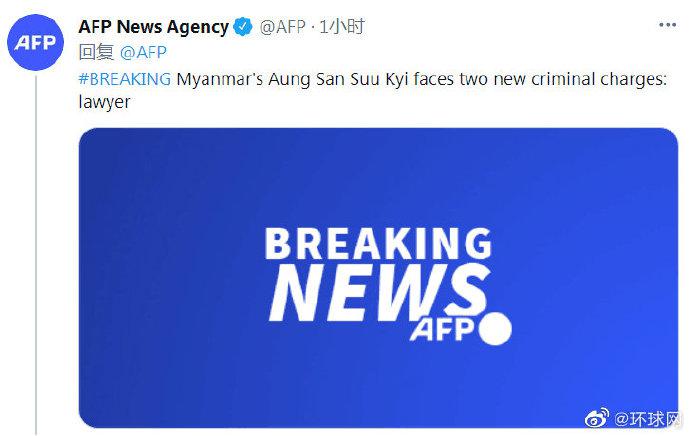Click the 回复 reply label
Image resolution: width=690 pixels, height=436 pixels.
point(94,52)
